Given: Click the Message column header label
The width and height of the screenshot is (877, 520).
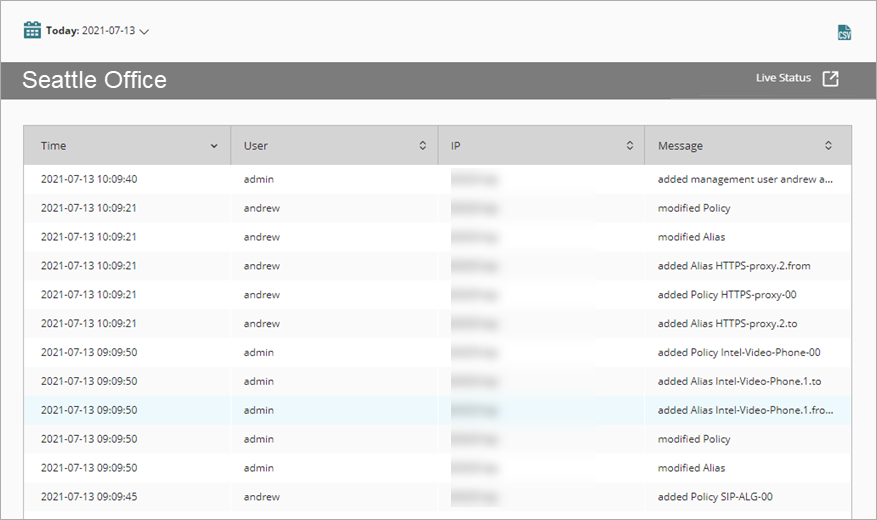Looking at the screenshot, I should tap(680, 146).
